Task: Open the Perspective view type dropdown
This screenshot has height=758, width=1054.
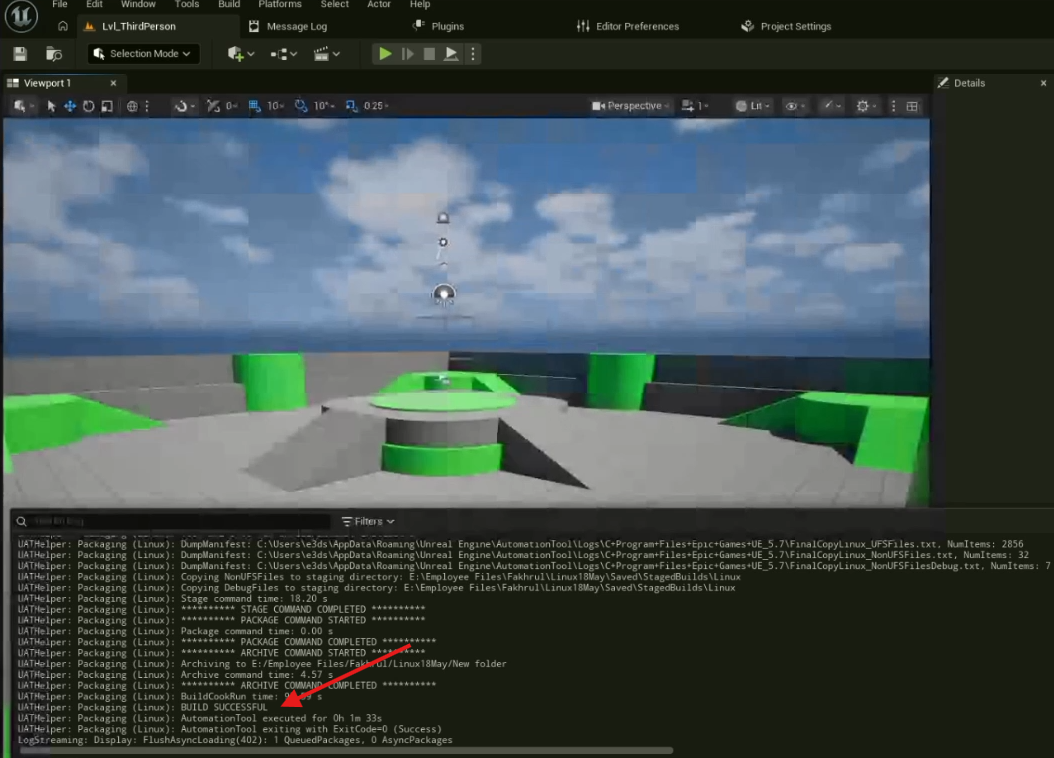Action: (630, 106)
